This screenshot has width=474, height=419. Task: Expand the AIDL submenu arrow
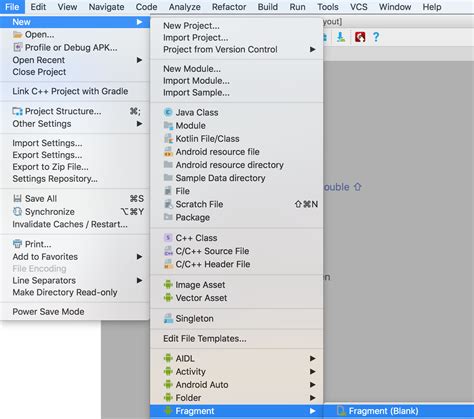click(x=312, y=358)
